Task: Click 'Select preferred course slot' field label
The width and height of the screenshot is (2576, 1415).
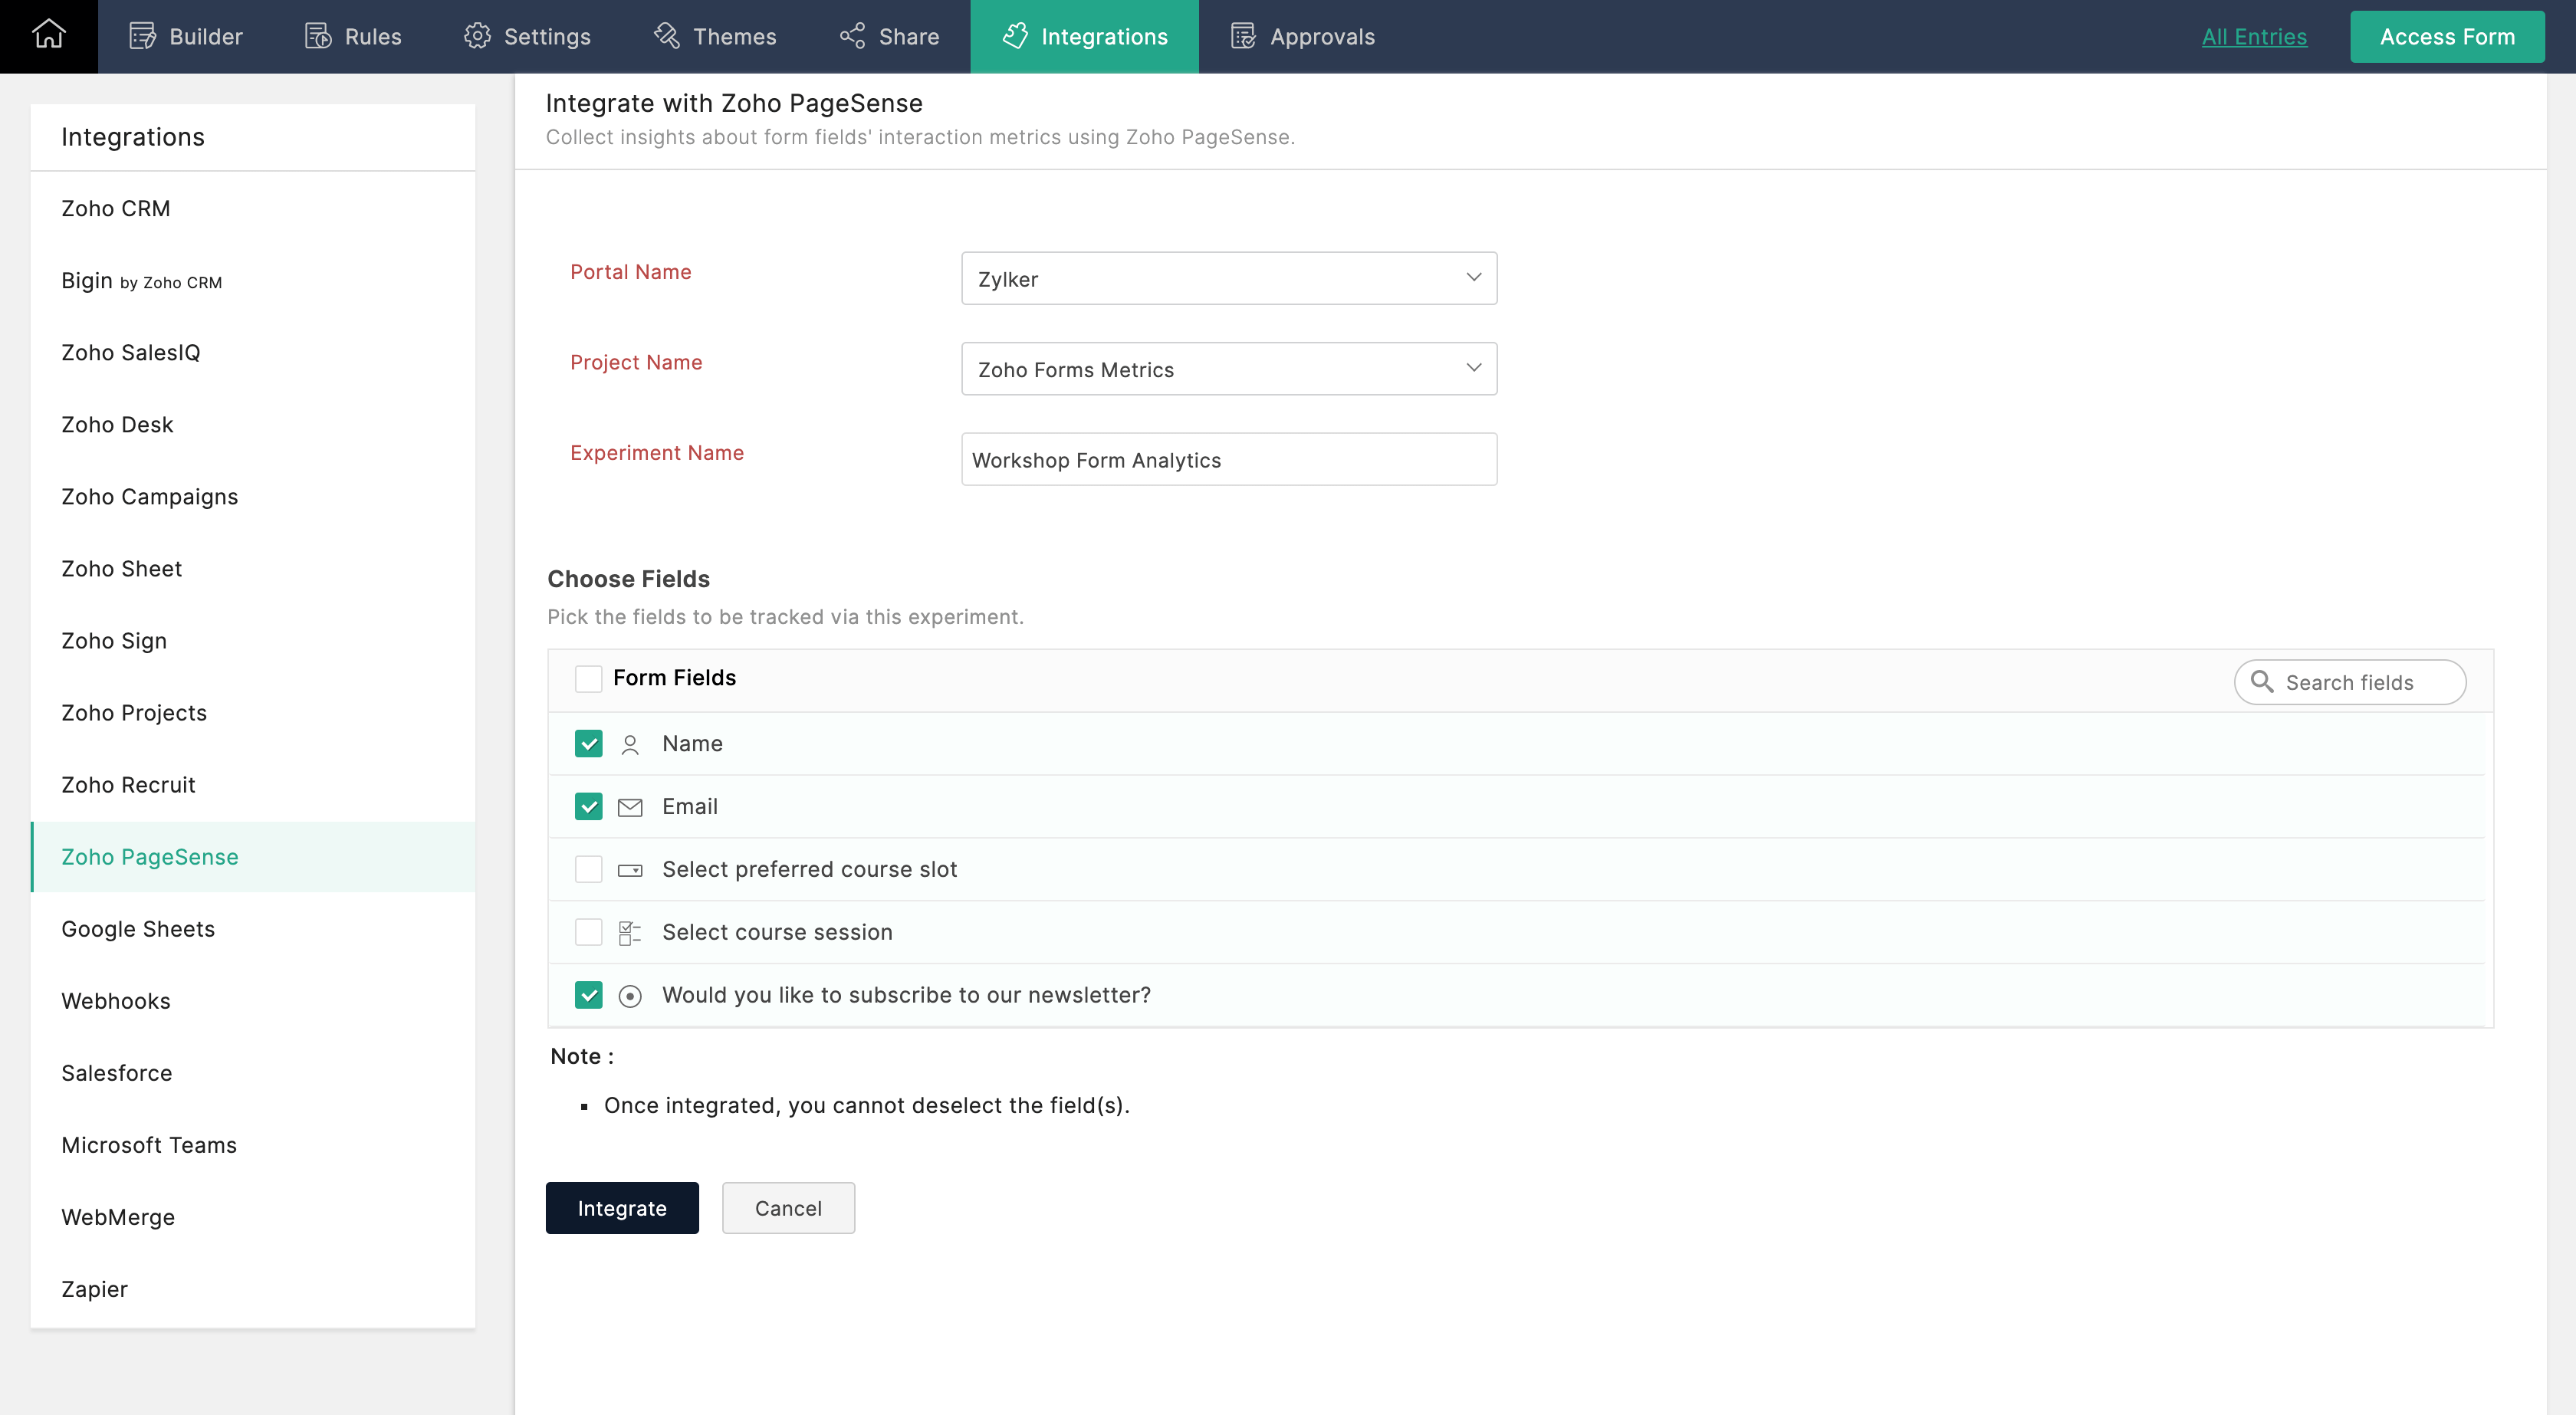Action: [x=809, y=869]
